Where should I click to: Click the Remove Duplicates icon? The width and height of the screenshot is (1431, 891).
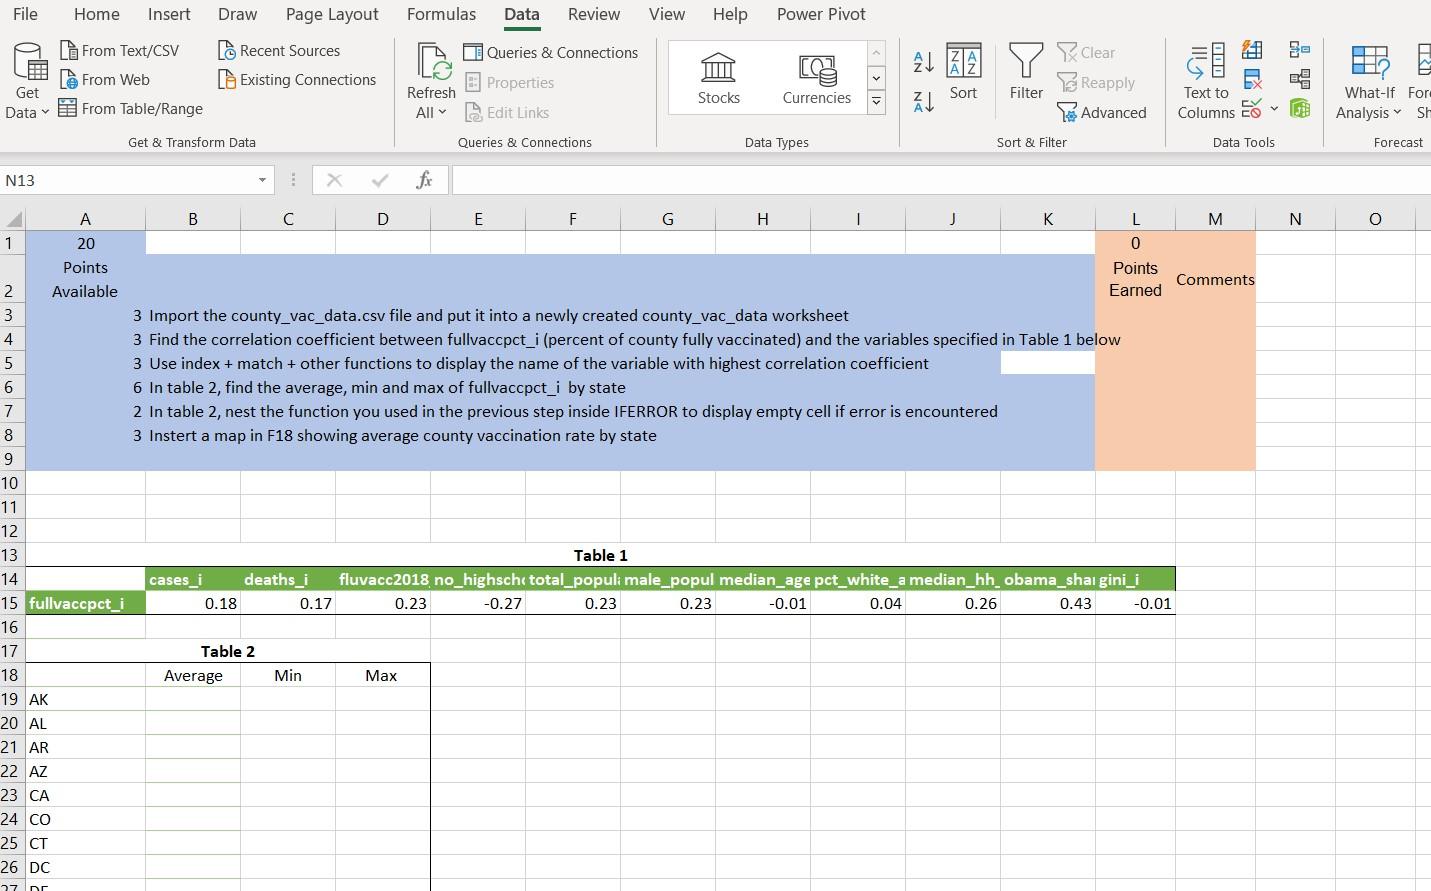pyautogui.click(x=1250, y=78)
